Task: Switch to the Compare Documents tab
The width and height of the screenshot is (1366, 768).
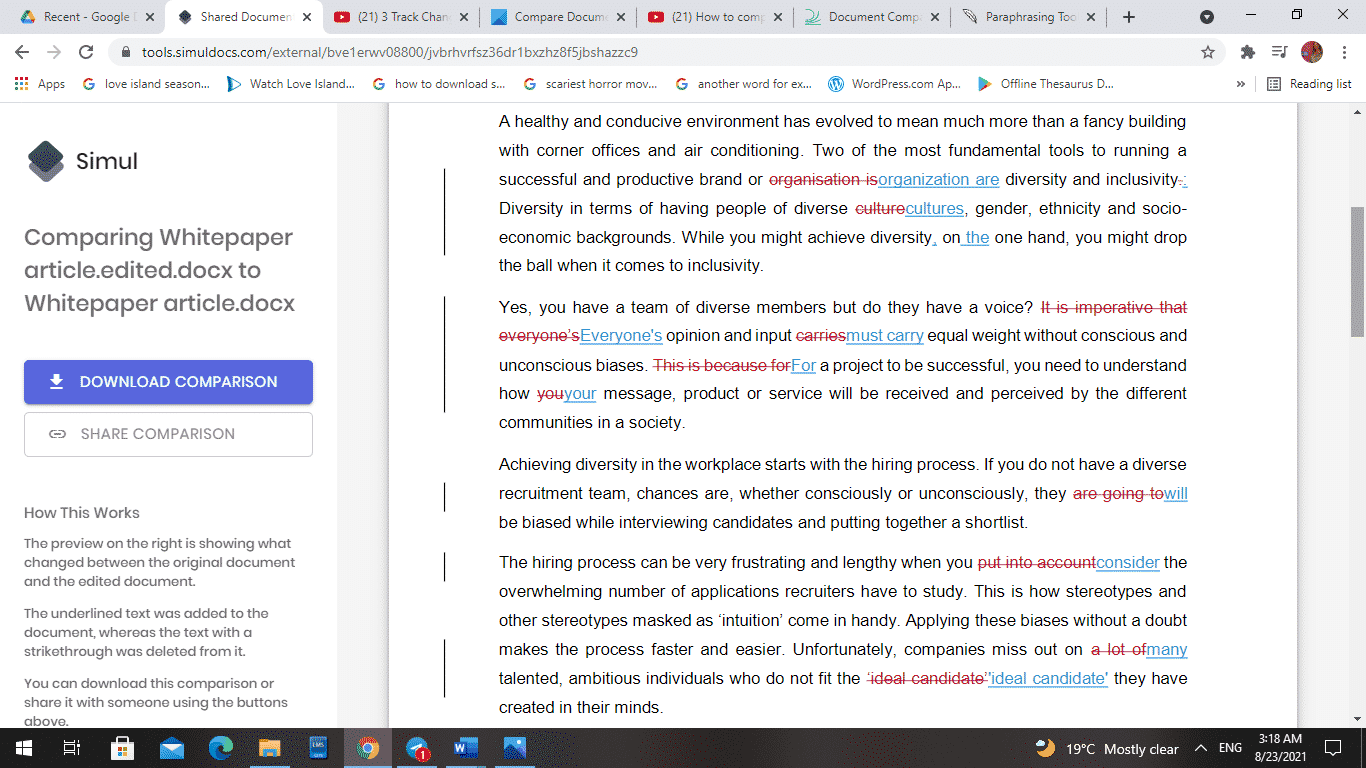Action: pyautogui.click(x=558, y=17)
